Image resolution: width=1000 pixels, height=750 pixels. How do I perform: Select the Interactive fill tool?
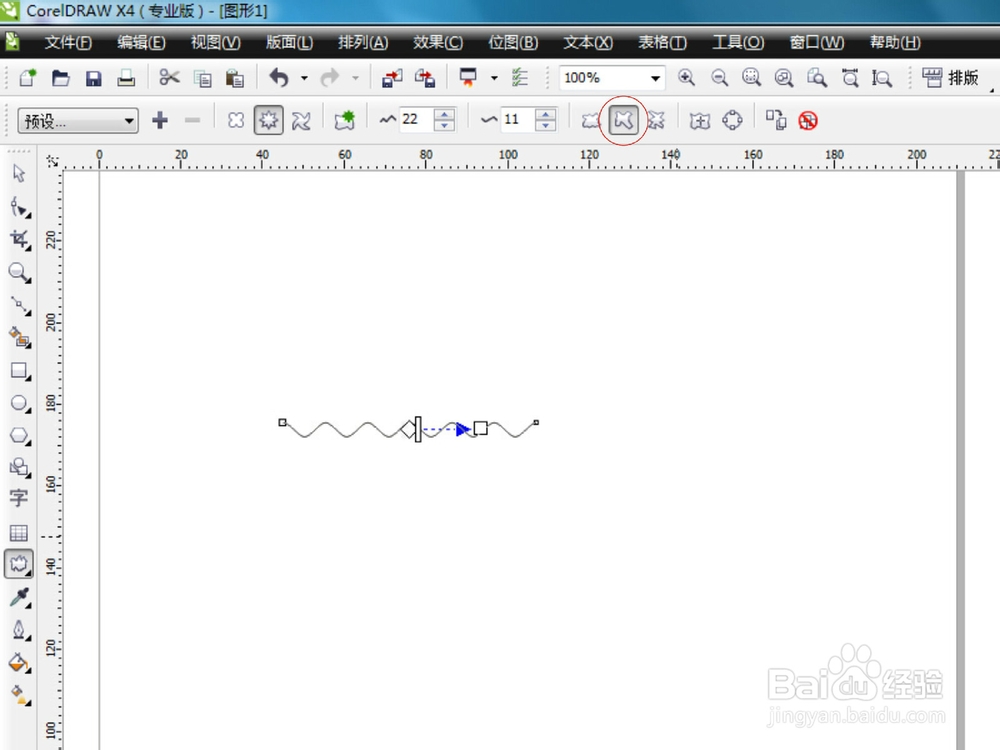(19, 695)
